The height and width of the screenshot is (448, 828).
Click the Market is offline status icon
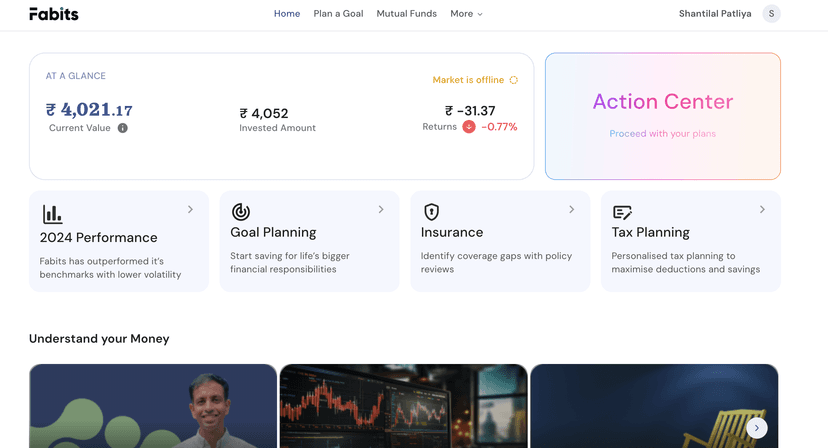[514, 80]
